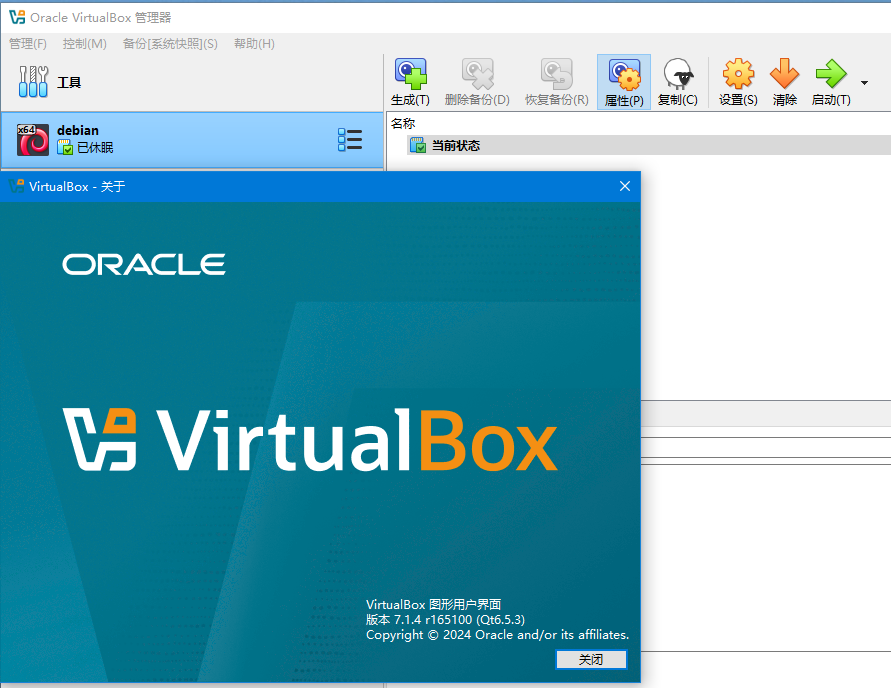The width and height of the screenshot is (891, 688).
Task: Click the debian OS icon
Action: 33,140
